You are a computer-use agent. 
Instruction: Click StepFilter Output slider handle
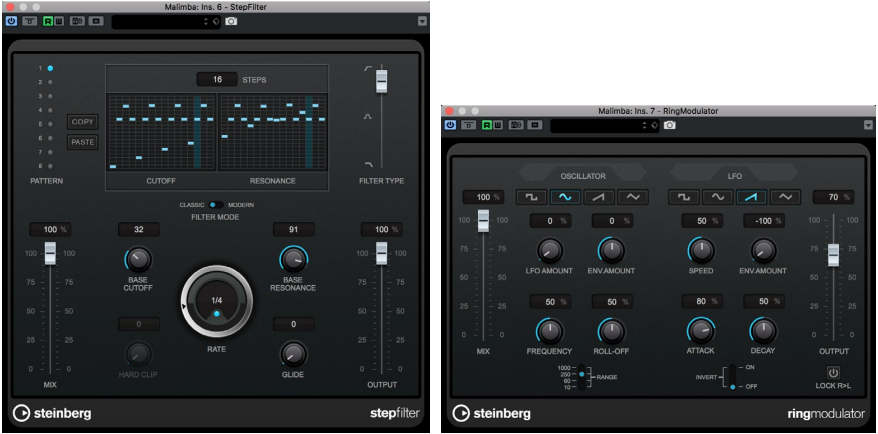click(382, 253)
